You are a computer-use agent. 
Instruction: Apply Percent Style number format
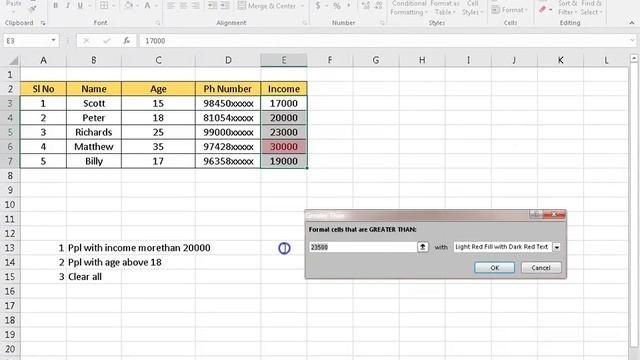point(337,6)
